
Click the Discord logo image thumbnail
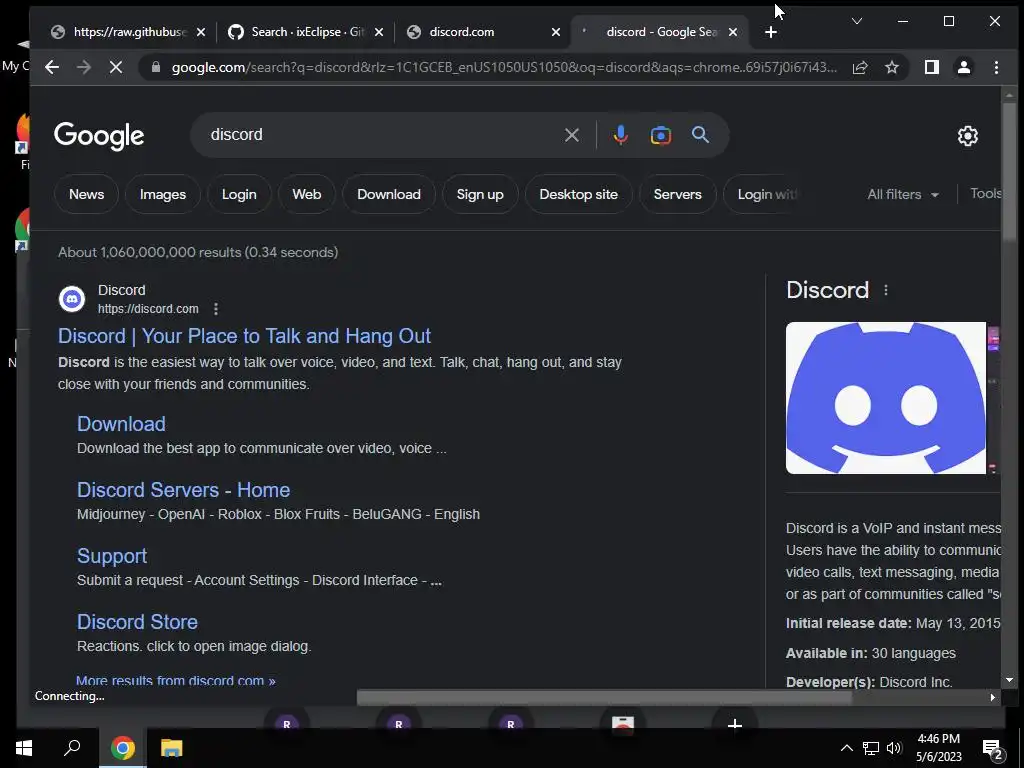coord(886,398)
